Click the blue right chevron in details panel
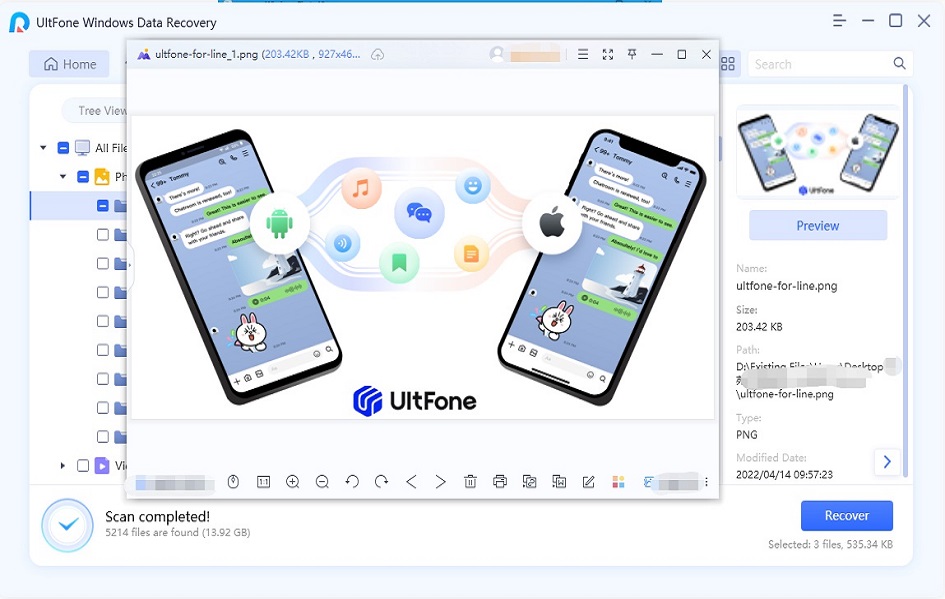The image size is (945, 599). (x=887, y=462)
